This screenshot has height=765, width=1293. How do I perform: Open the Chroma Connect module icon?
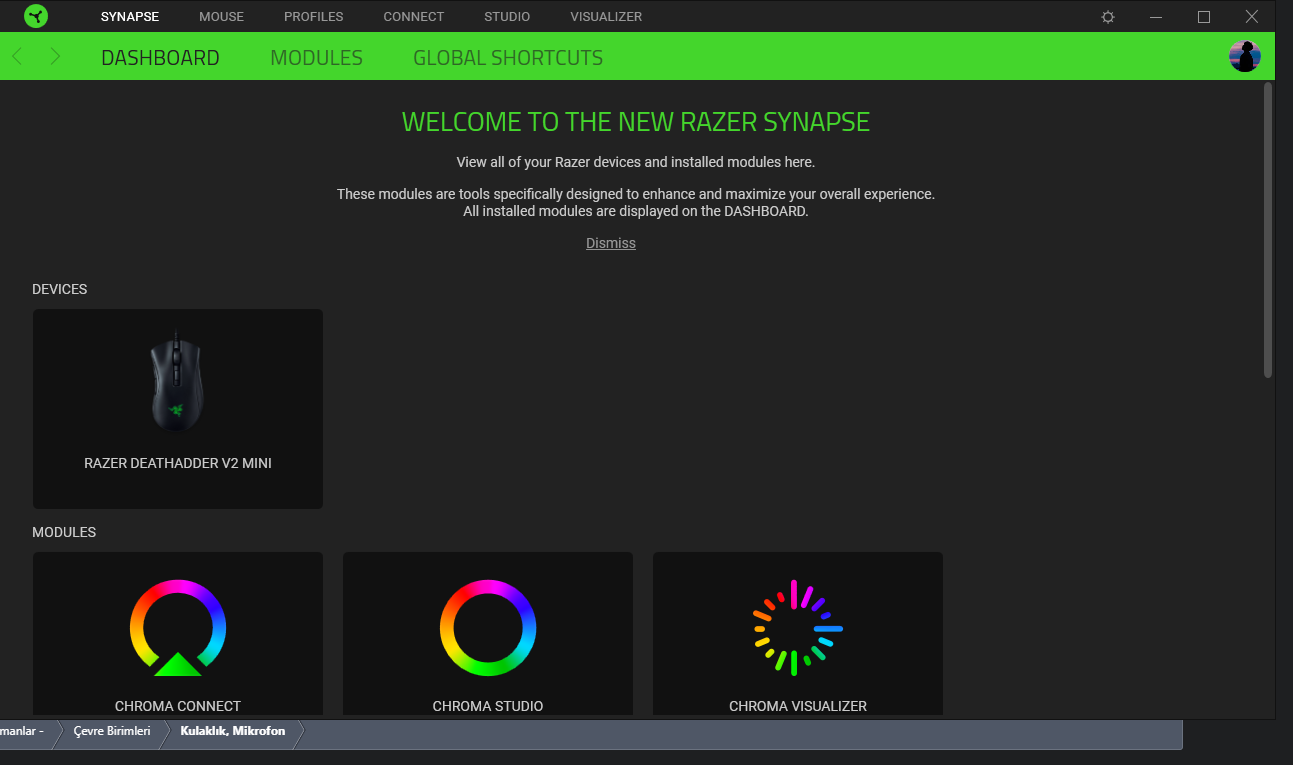point(178,627)
